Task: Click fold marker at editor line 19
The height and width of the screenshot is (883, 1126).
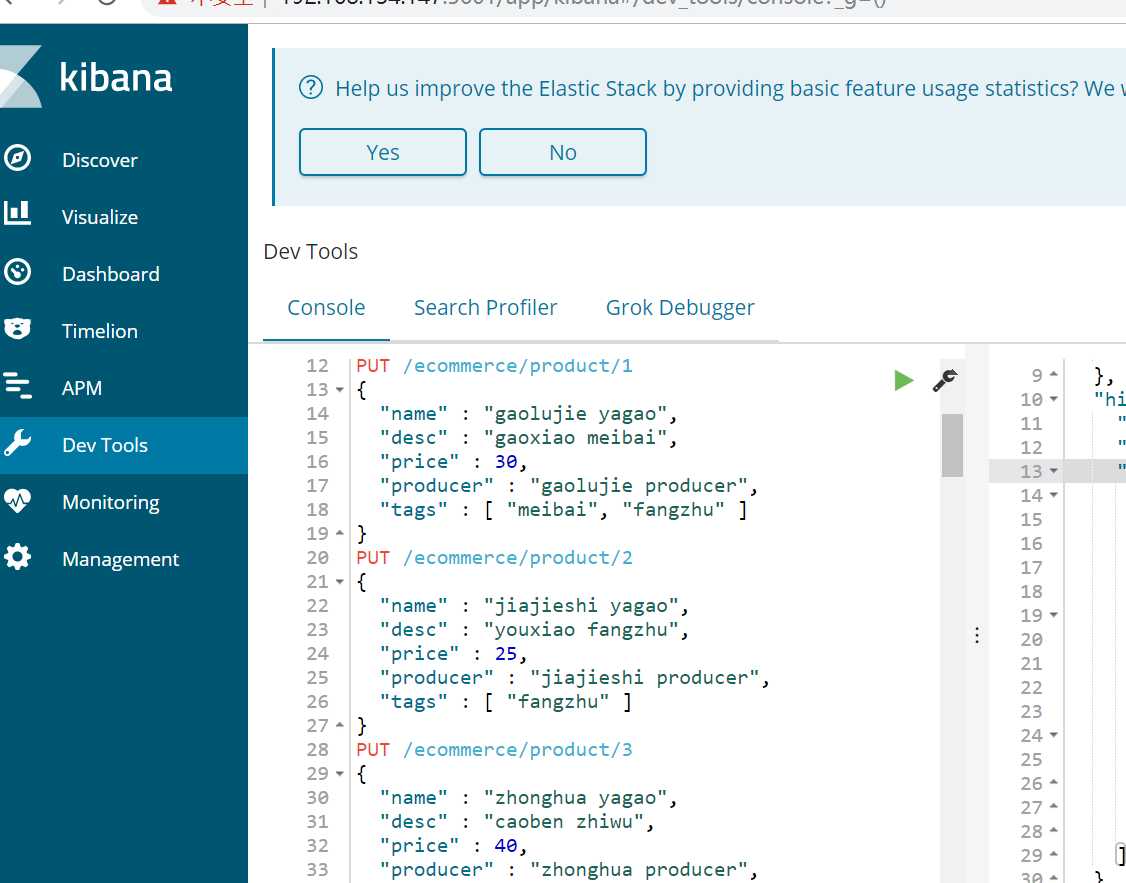Action: click(x=339, y=533)
